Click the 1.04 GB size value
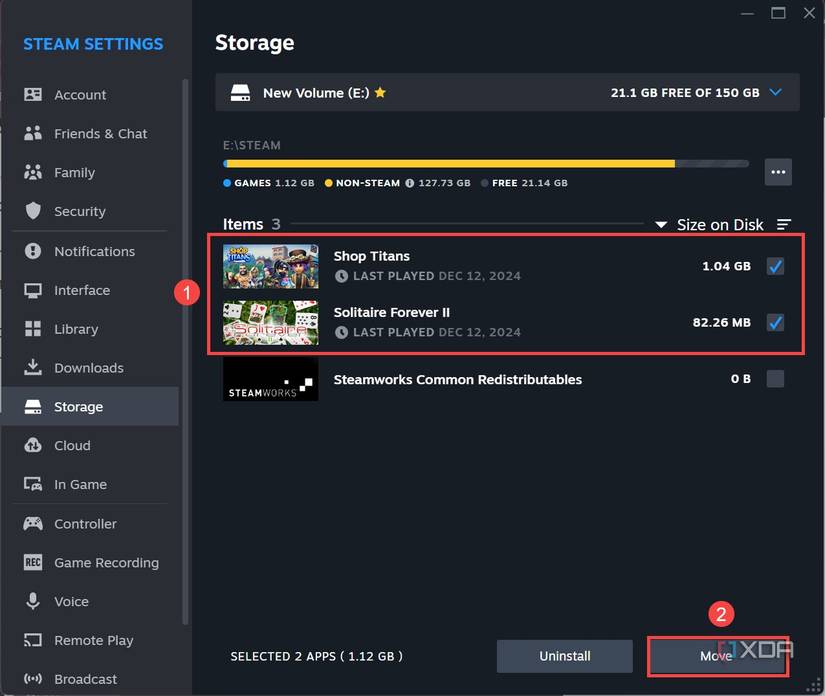Viewport: 825px width, 696px height. click(x=726, y=266)
